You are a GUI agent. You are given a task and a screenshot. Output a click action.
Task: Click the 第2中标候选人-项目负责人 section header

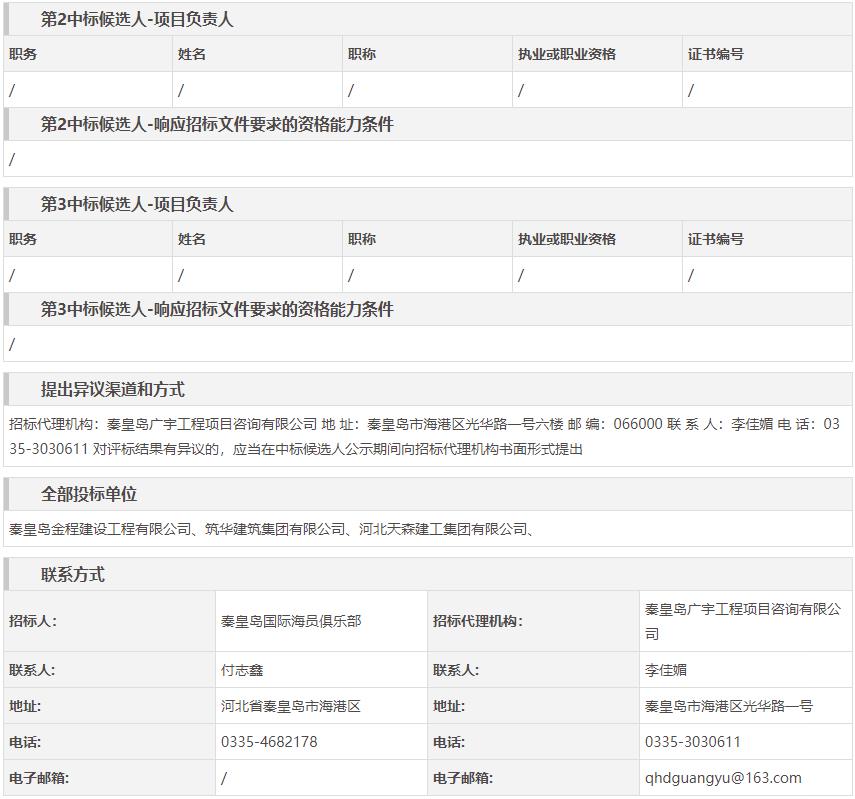pyautogui.click(x=137, y=19)
